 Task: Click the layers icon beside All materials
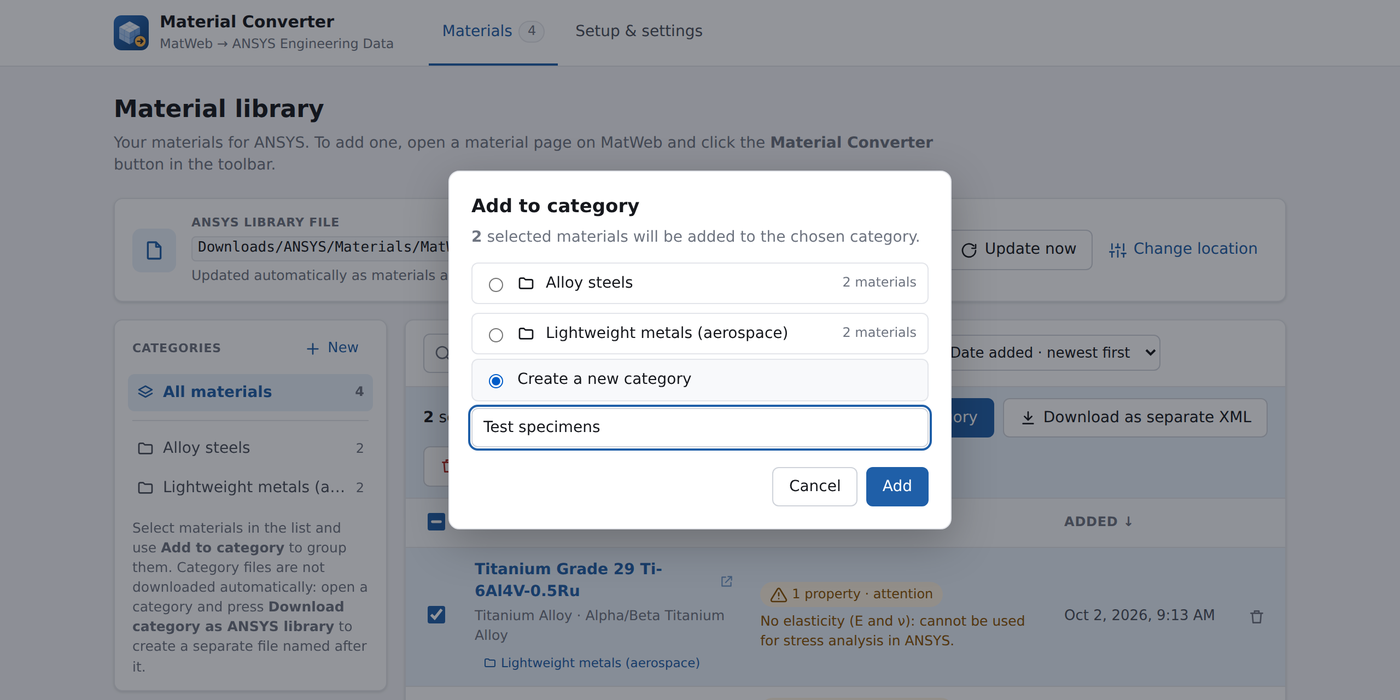click(x=146, y=392)
